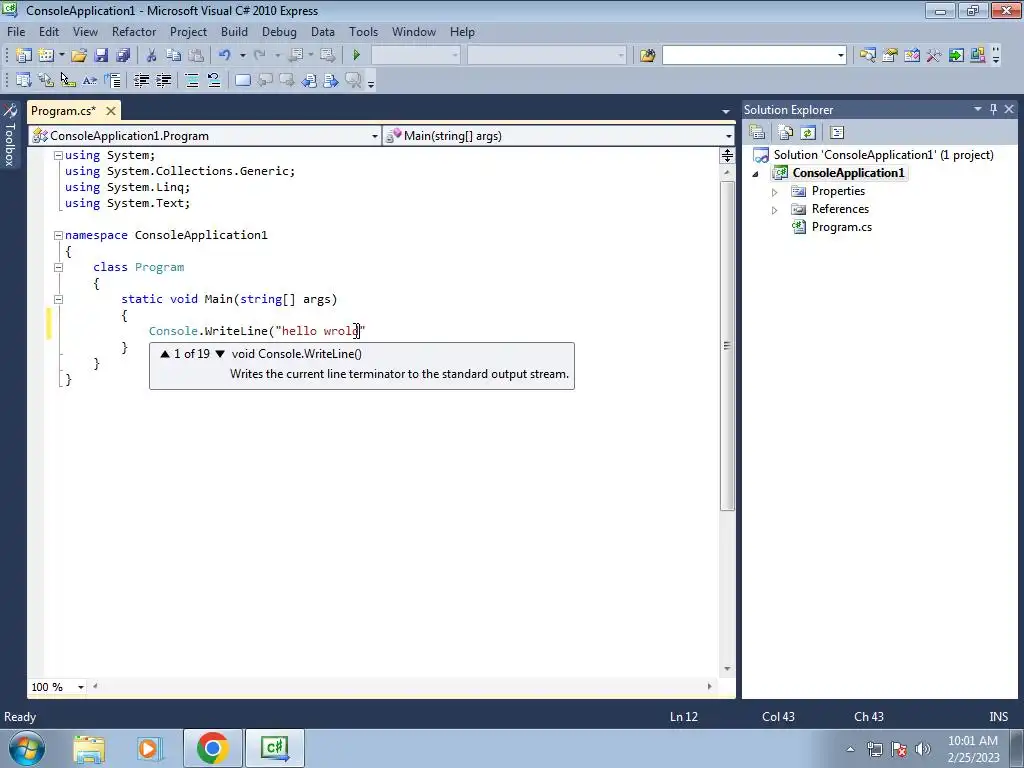Screen dimensions: 1024x768
Task: Click the Copy toolbar icon
Action: (x=173, y=56)
